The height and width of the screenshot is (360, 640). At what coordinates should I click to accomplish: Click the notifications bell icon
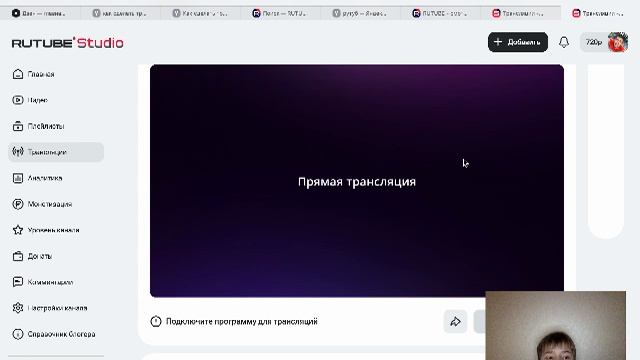[564, 42]
